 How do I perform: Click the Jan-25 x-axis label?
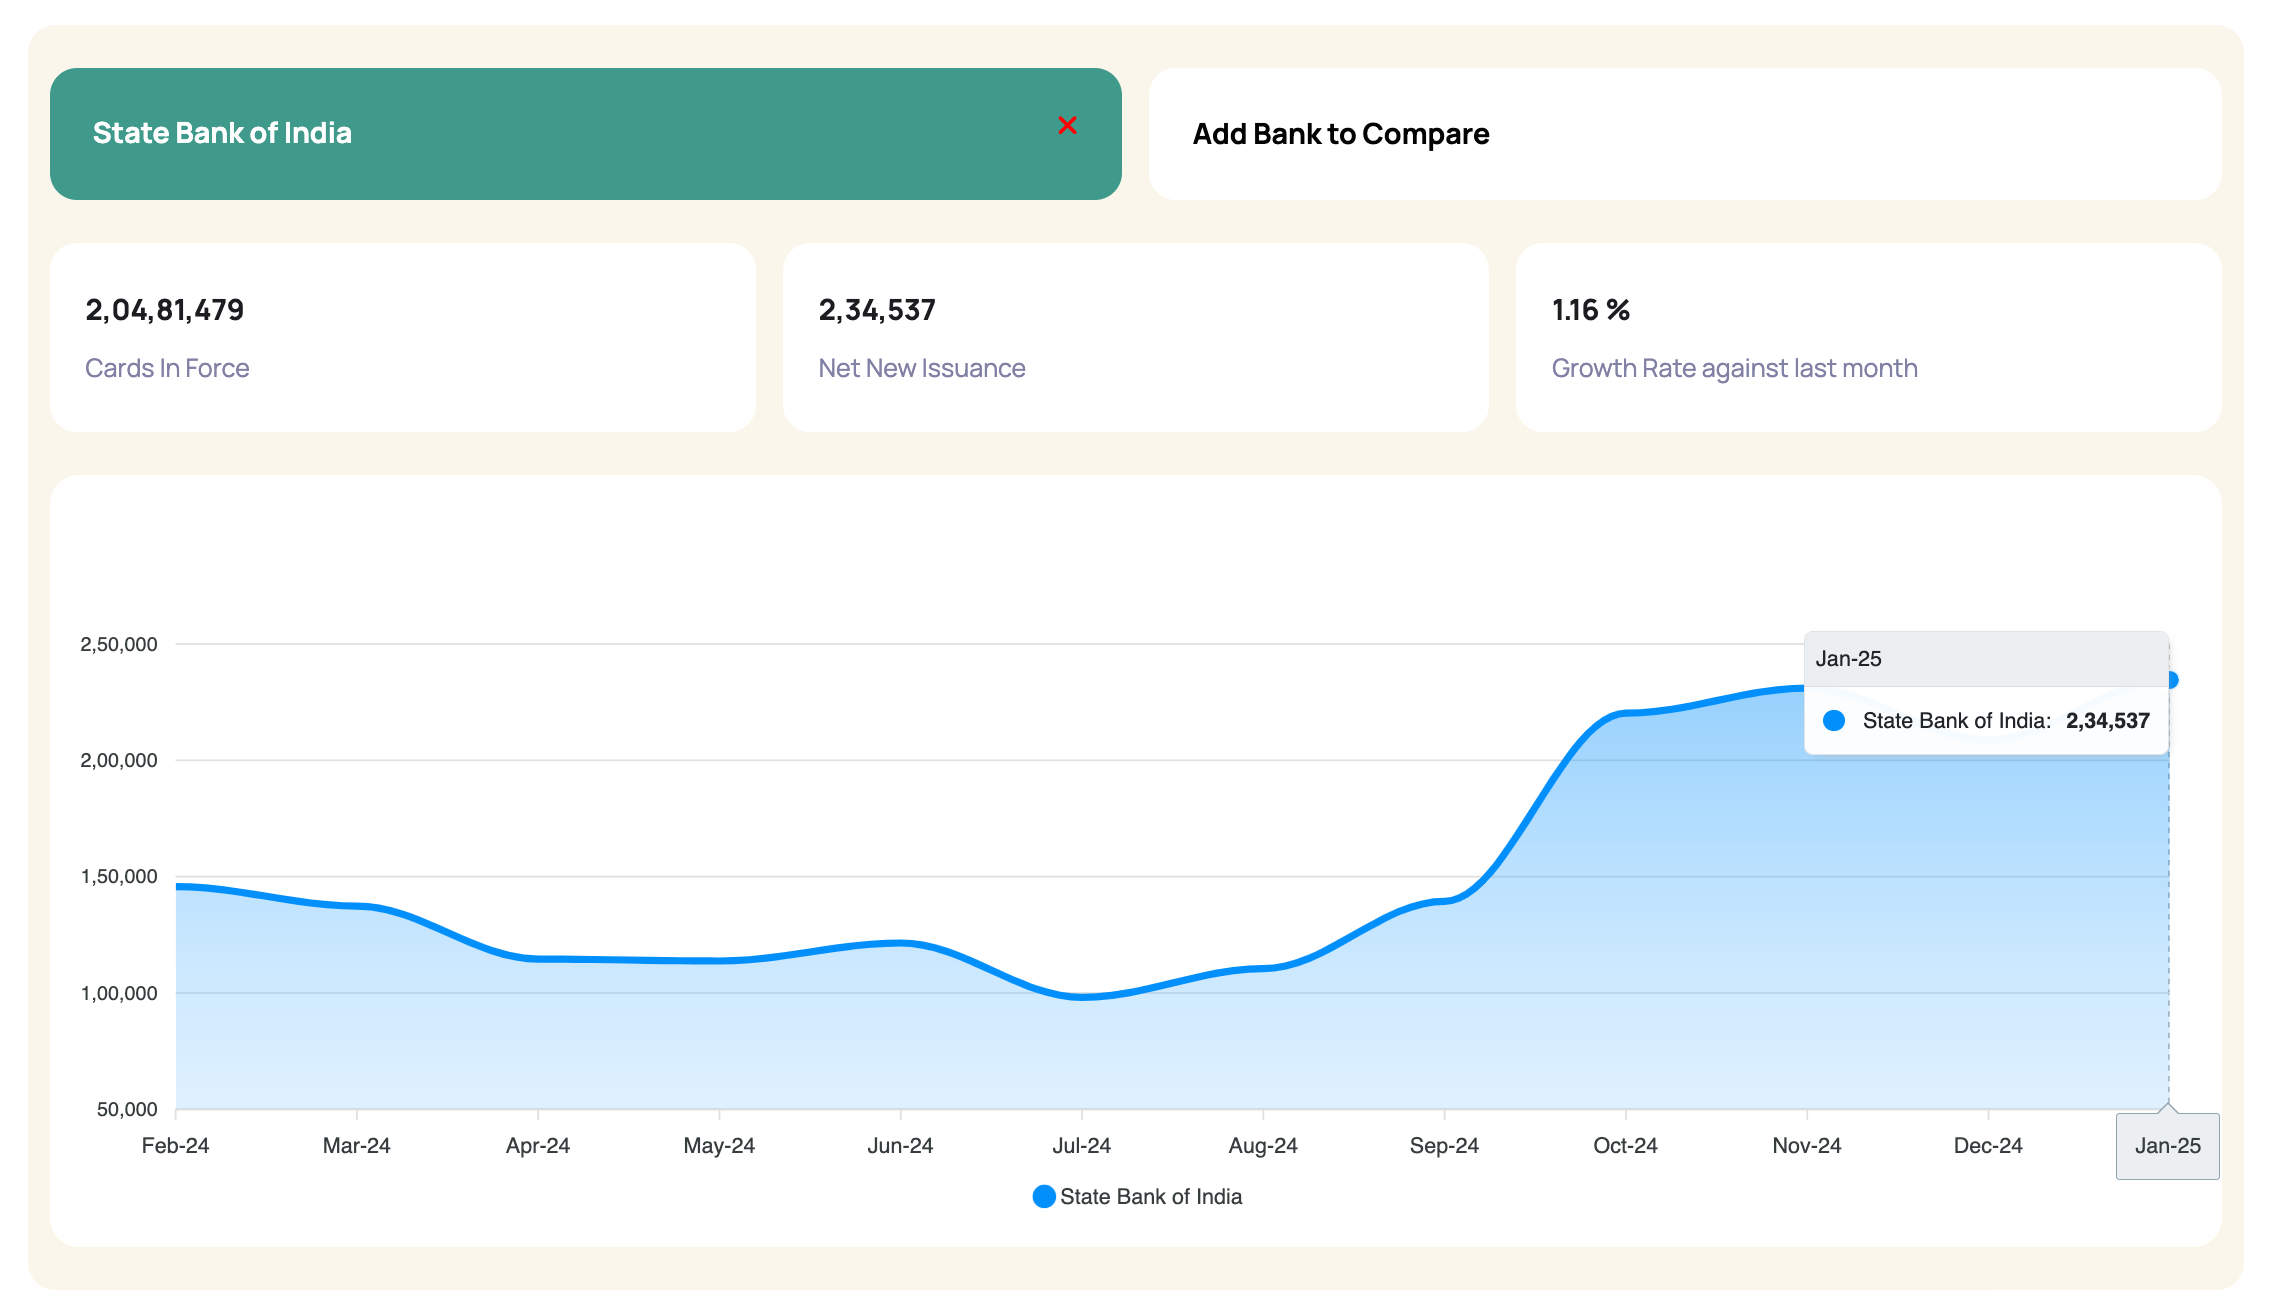tap(2167, 1146)
